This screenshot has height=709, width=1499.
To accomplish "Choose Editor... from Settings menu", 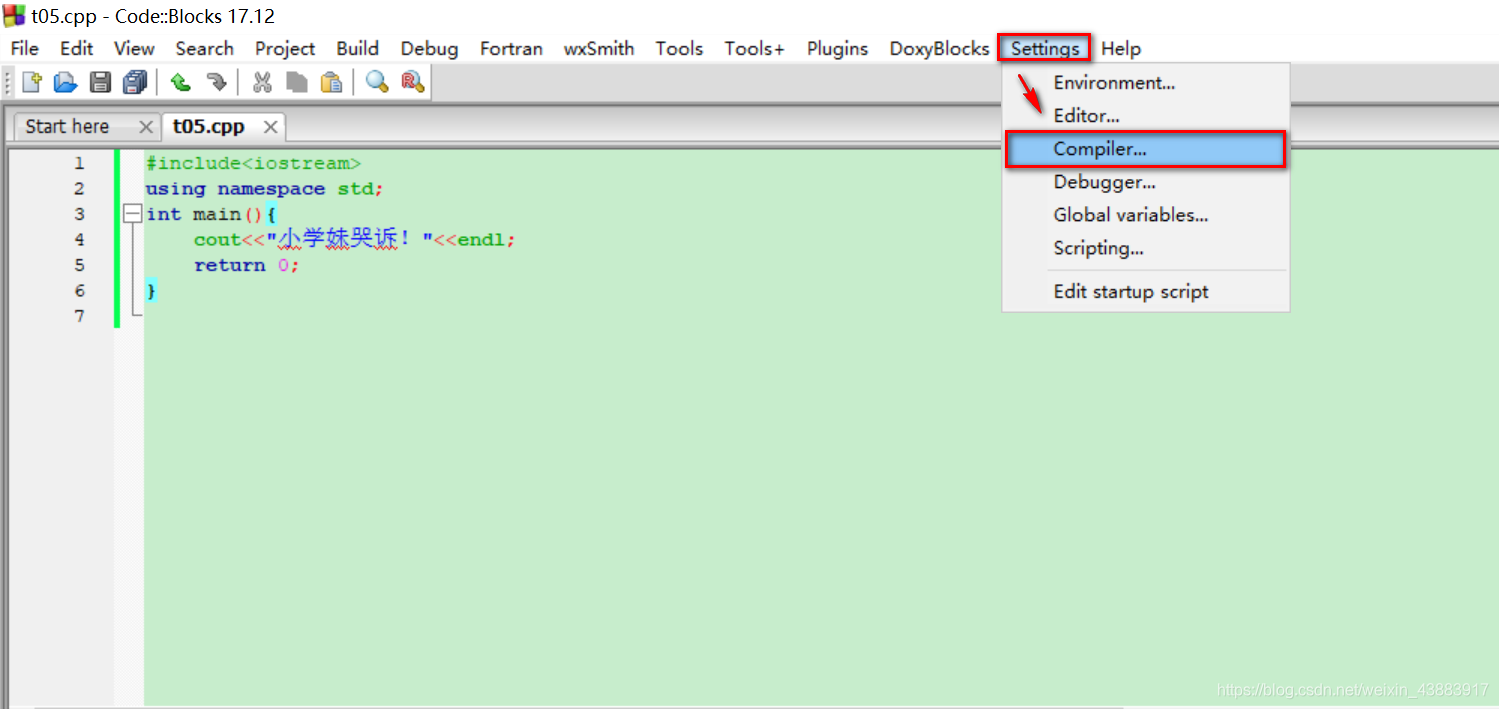I will click(1146, 116).
